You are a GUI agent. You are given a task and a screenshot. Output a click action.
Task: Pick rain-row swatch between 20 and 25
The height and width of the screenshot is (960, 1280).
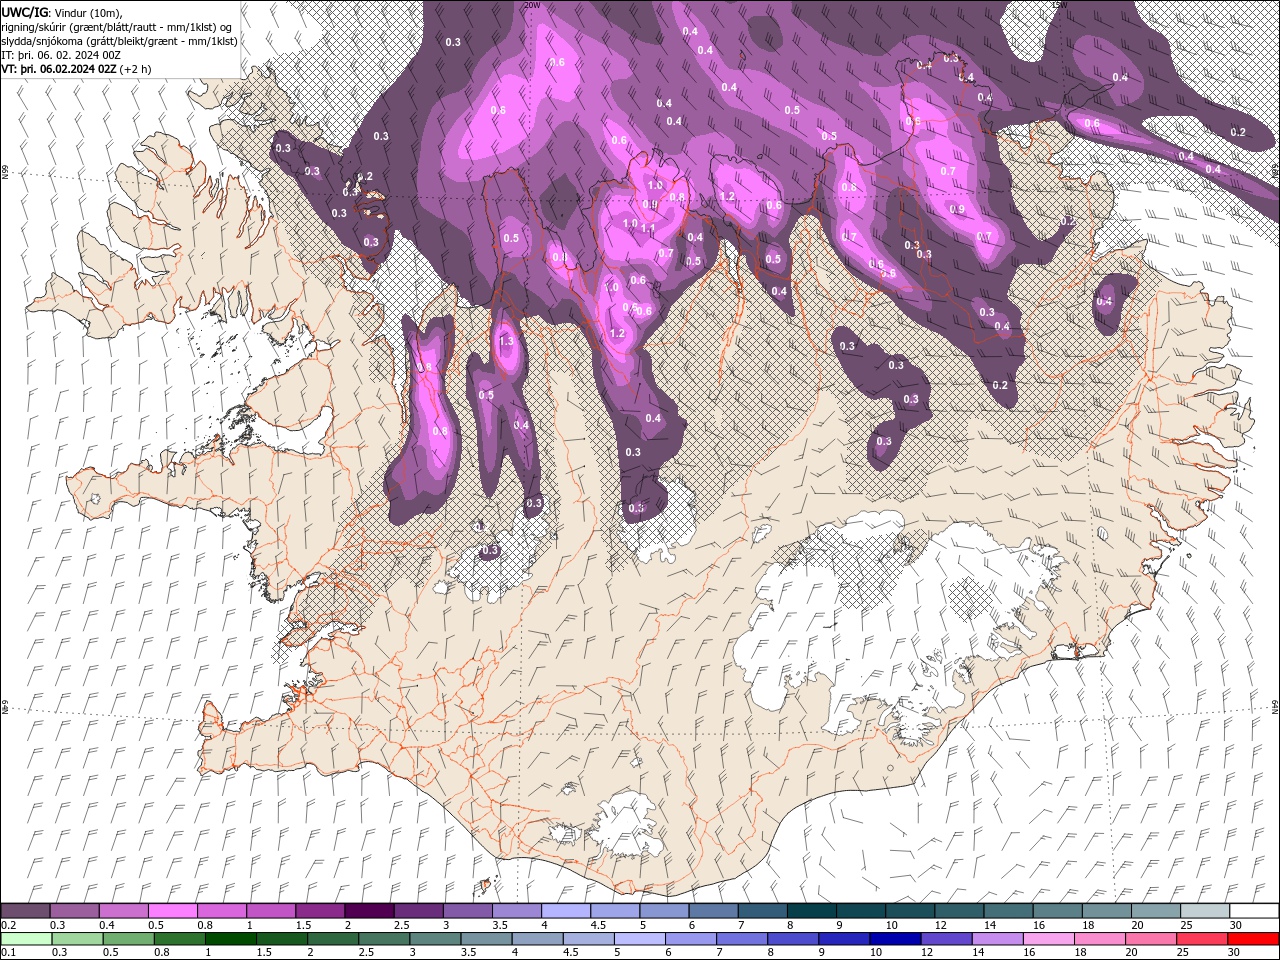pos(1153,938)
